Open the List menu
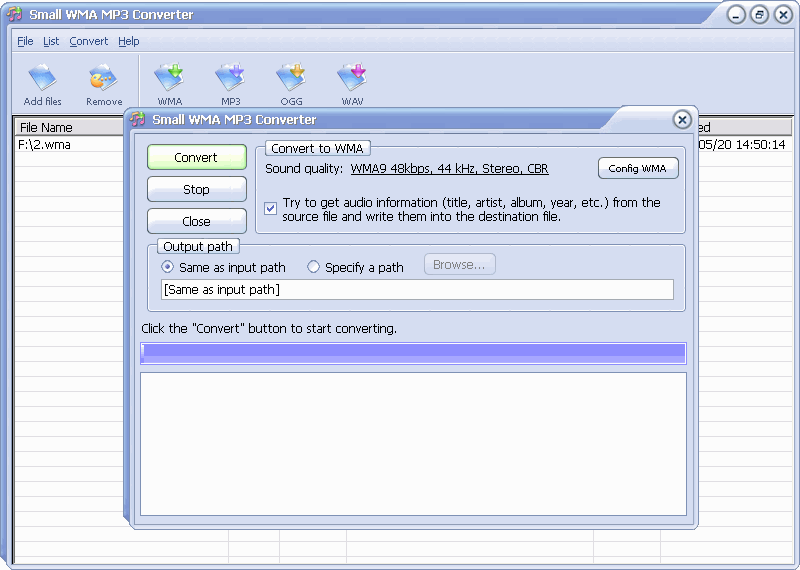This screenshot has width=800, height=570. point(51,41)
